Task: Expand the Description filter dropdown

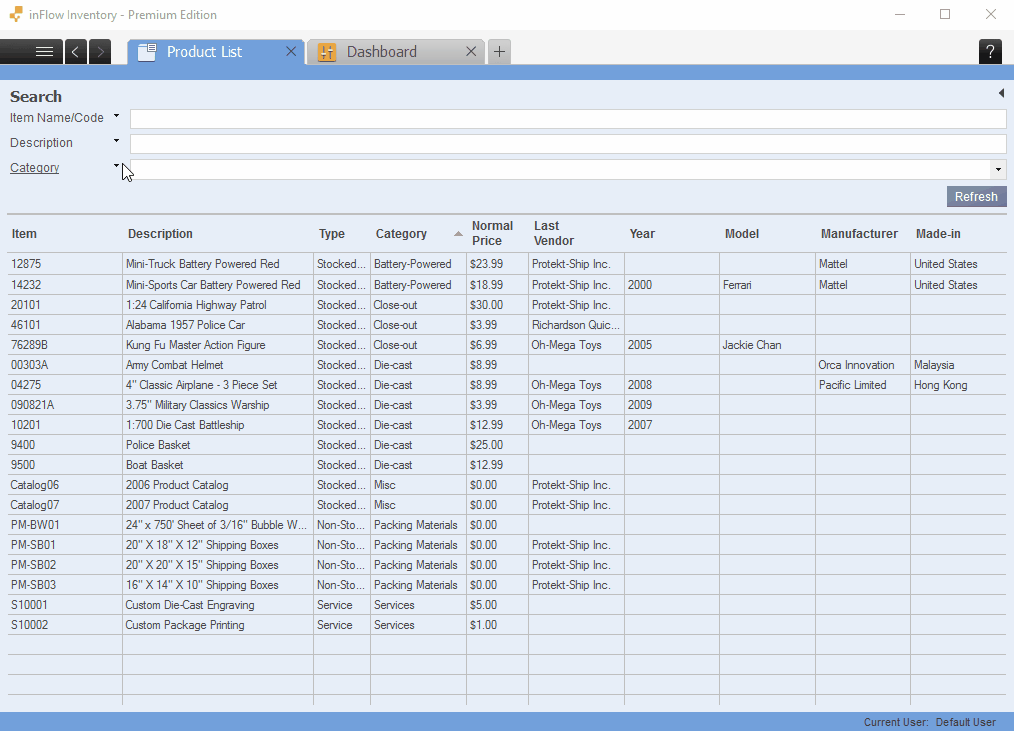Action: pyautogui.click(x=116, y=142)
